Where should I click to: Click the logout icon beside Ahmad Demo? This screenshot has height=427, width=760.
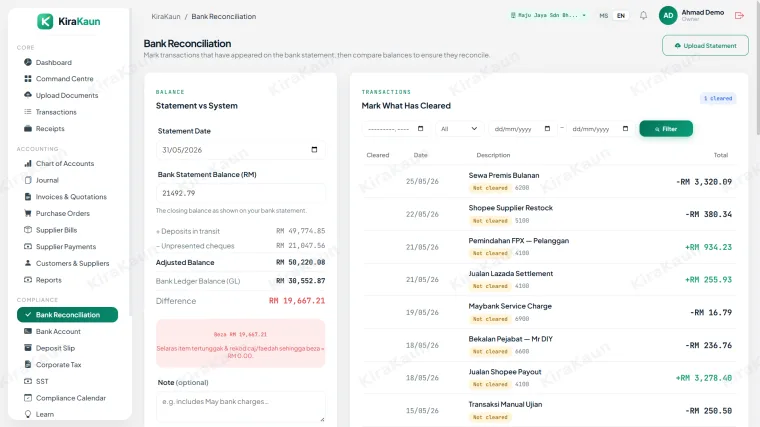click(x=739, y=16)
